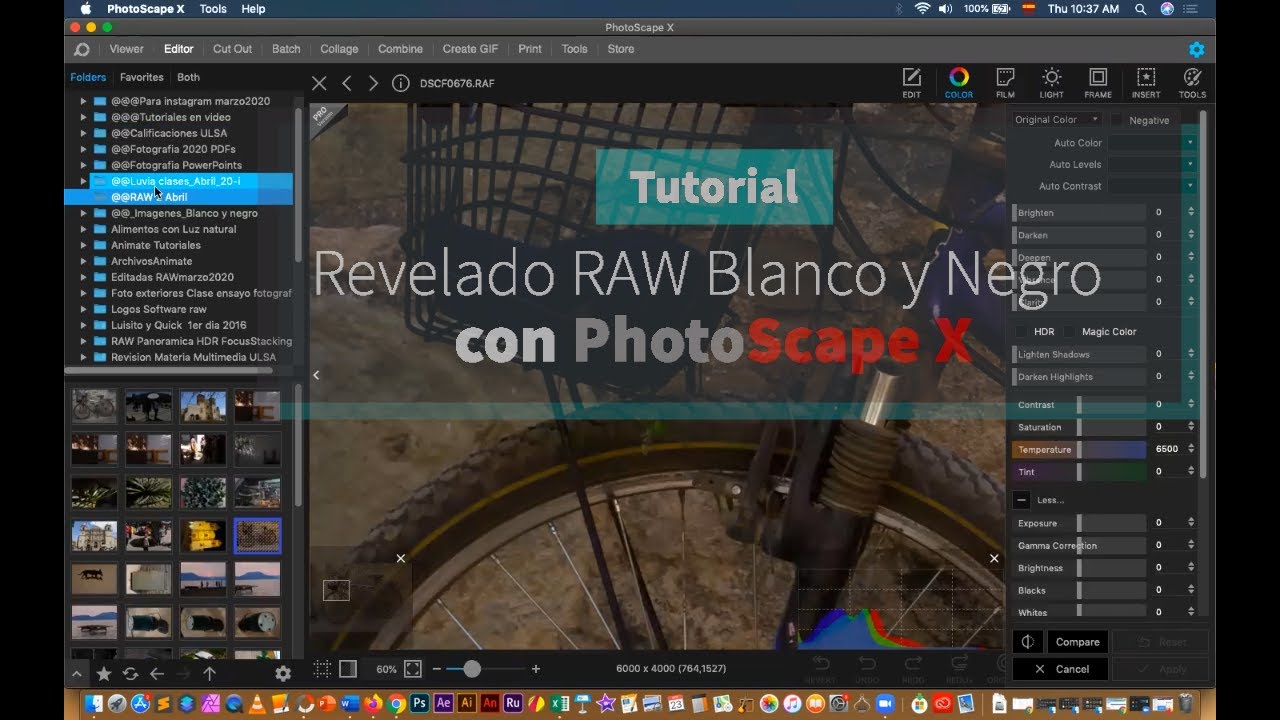Viewport: 1280px width, 720px height.
Task: Show image info for DSCF0676.RAF
Action: 400,83
